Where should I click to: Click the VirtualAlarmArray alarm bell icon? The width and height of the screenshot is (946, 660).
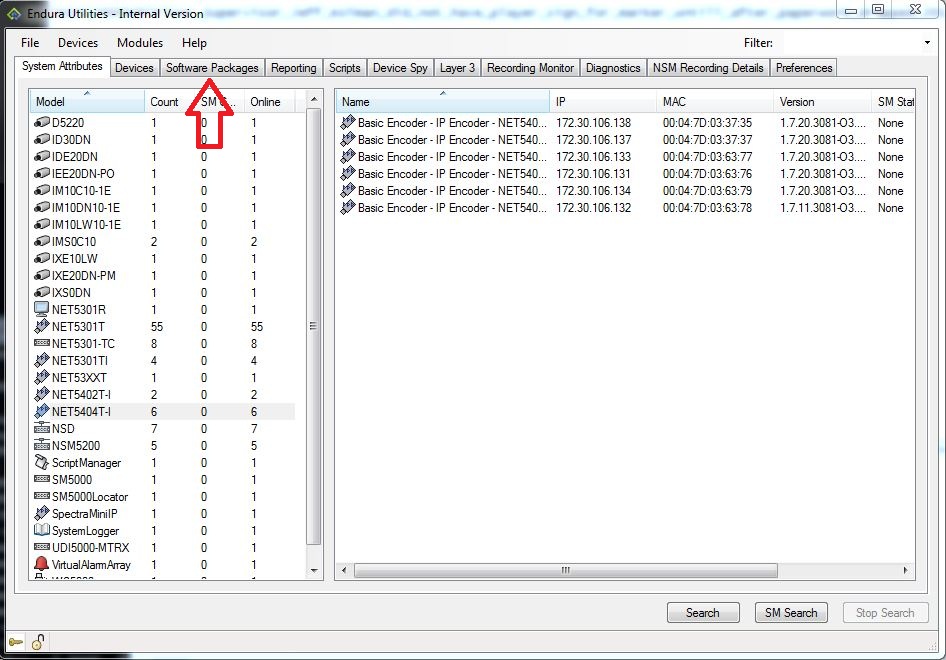pyautogui.click(x=41, y=564)
